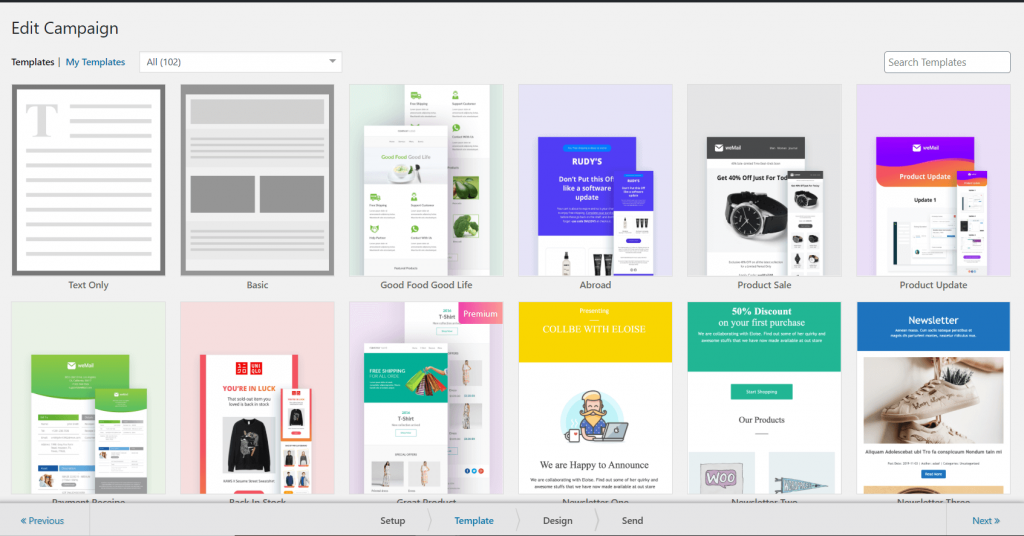Click the 'Basic' template label
The width and height of the screenshot is (1024, 536).
pos(257,285)
